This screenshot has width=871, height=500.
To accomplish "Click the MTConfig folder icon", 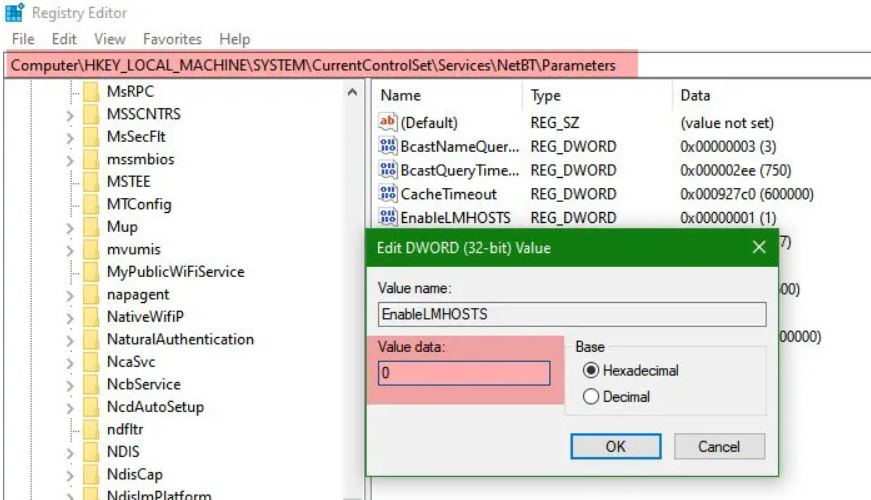I will tap(91, 204).
